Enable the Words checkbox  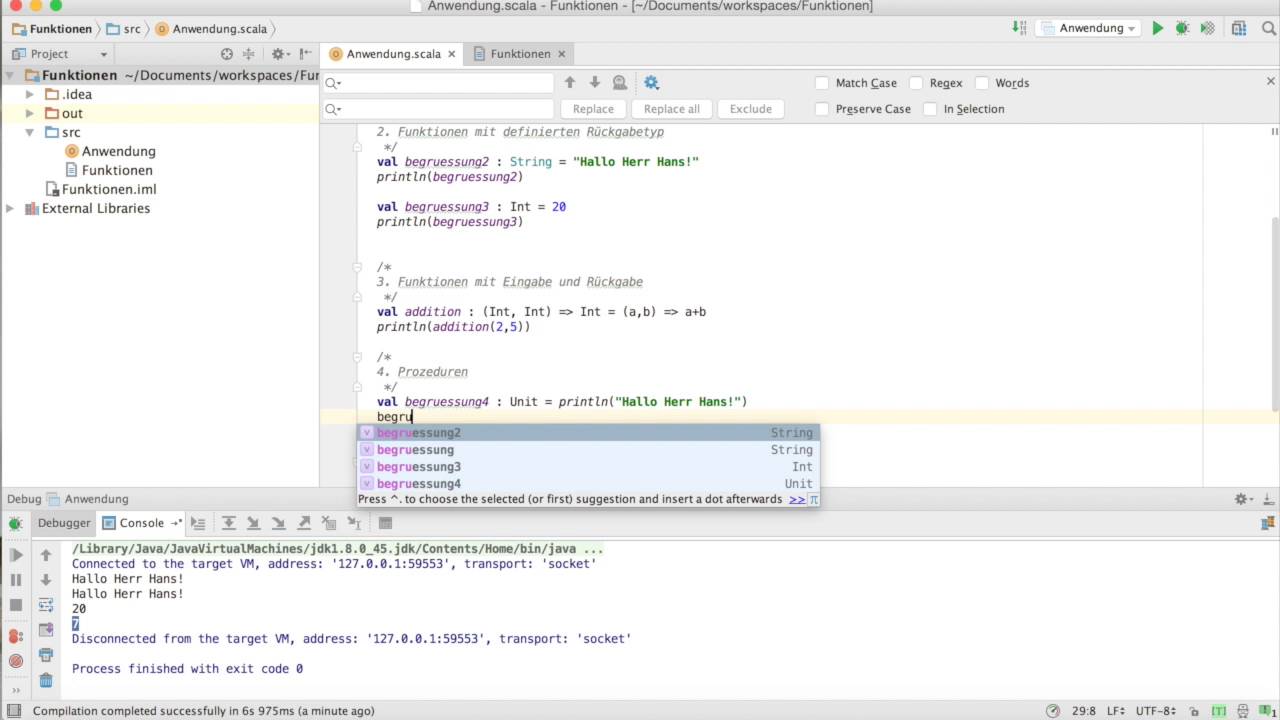click(982, 83)
